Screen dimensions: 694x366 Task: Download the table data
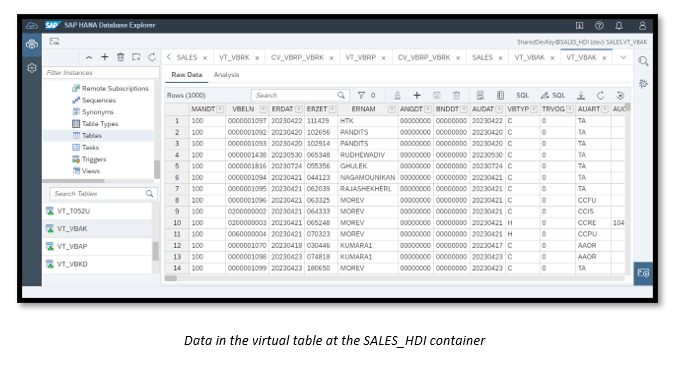coord(581,95)
